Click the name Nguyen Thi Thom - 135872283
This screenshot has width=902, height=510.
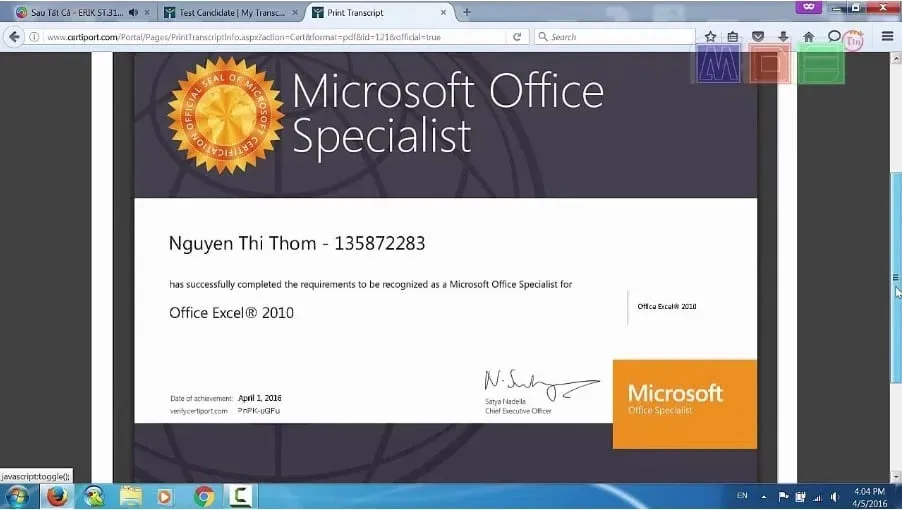tap(297, 243)
